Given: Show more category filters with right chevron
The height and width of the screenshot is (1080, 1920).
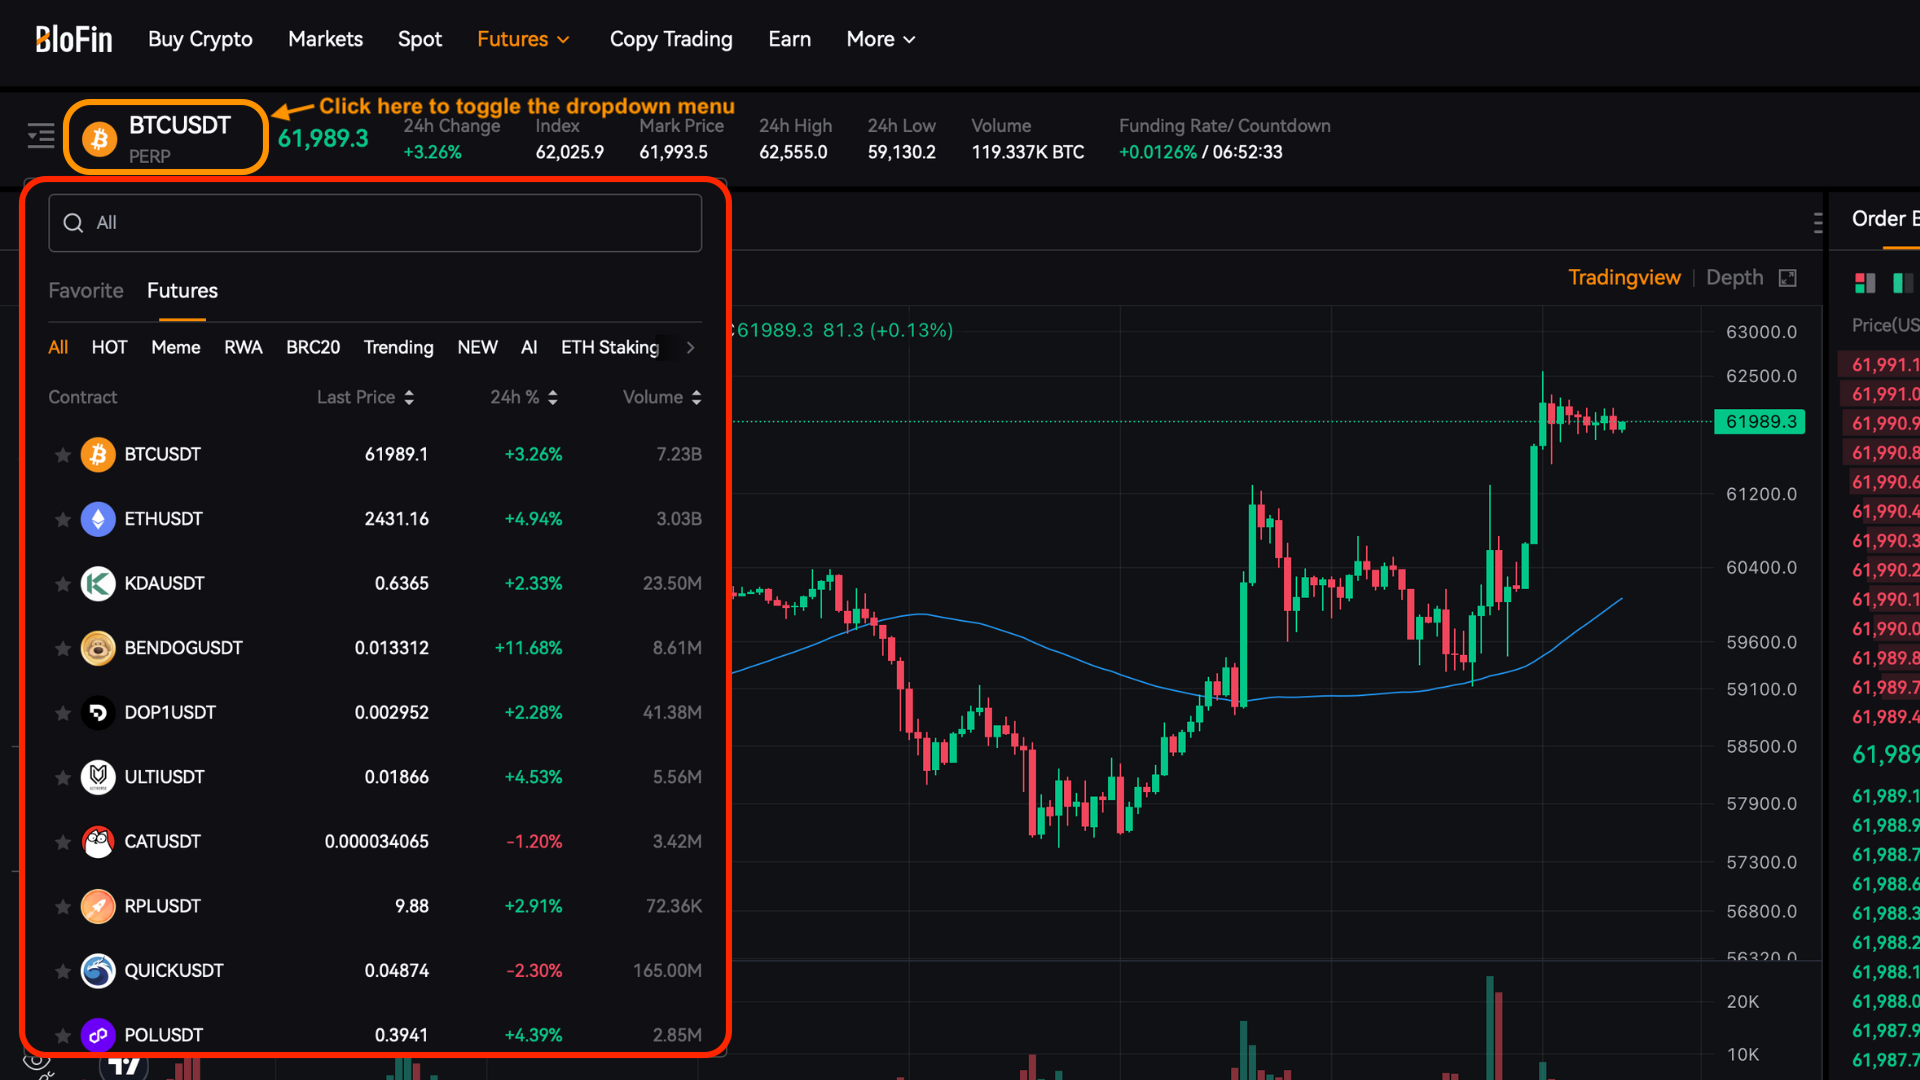Looking at the screenshot, I should [x=690, y=347].
